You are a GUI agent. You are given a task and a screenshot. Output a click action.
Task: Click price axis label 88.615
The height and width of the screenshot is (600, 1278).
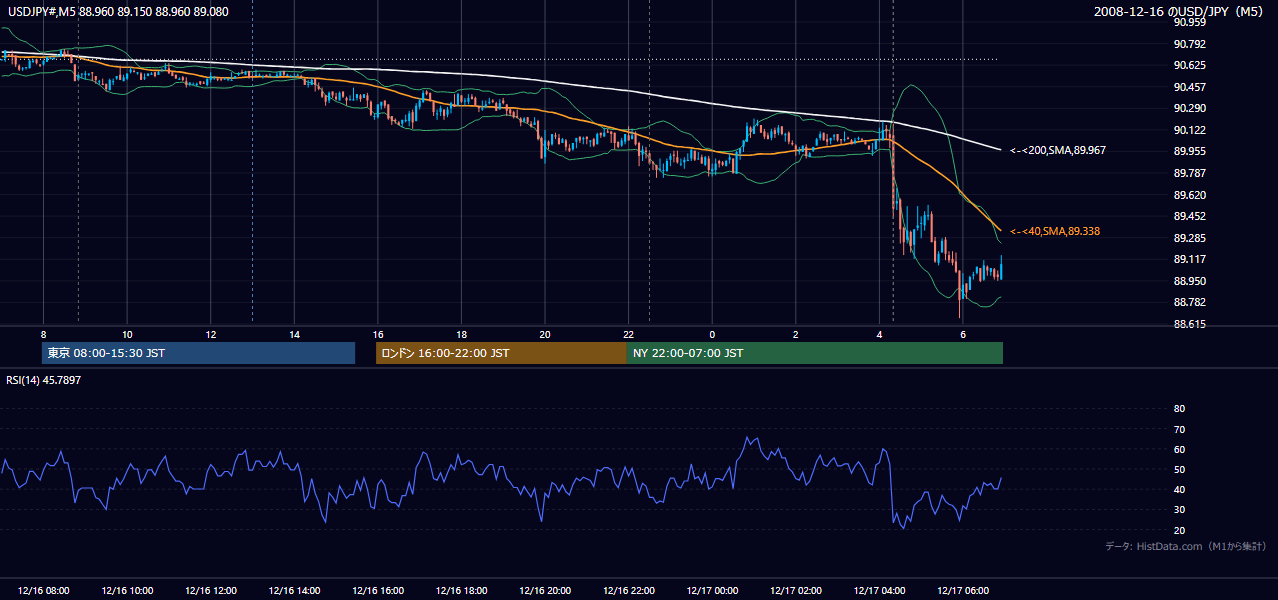pyautogui.click(x=1189, y=324)
